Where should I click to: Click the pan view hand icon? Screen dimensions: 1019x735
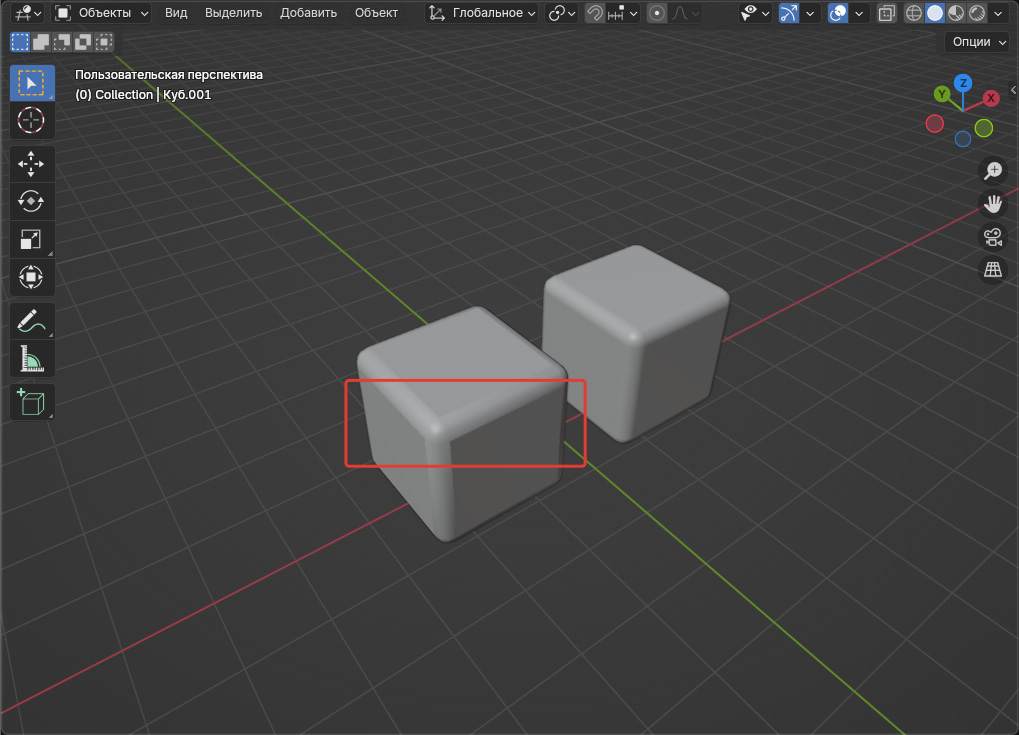[x=992, y=204]
